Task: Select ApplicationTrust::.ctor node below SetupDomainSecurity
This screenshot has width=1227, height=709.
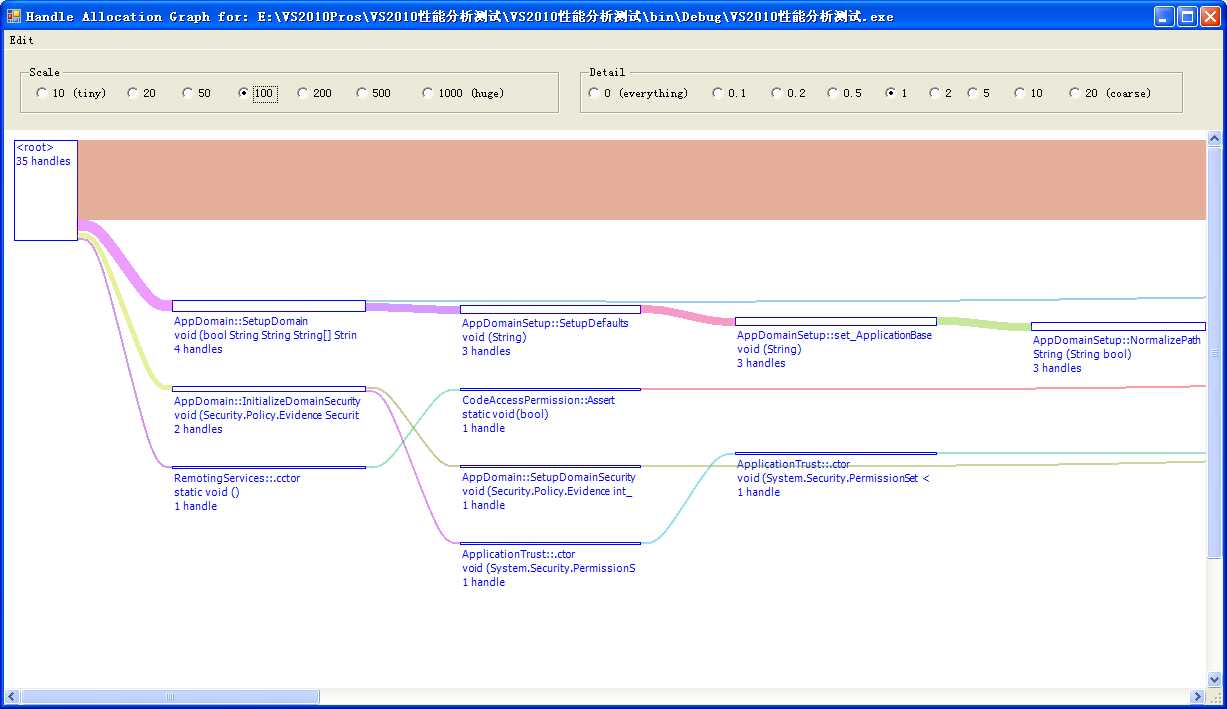Action: (550, 543)
